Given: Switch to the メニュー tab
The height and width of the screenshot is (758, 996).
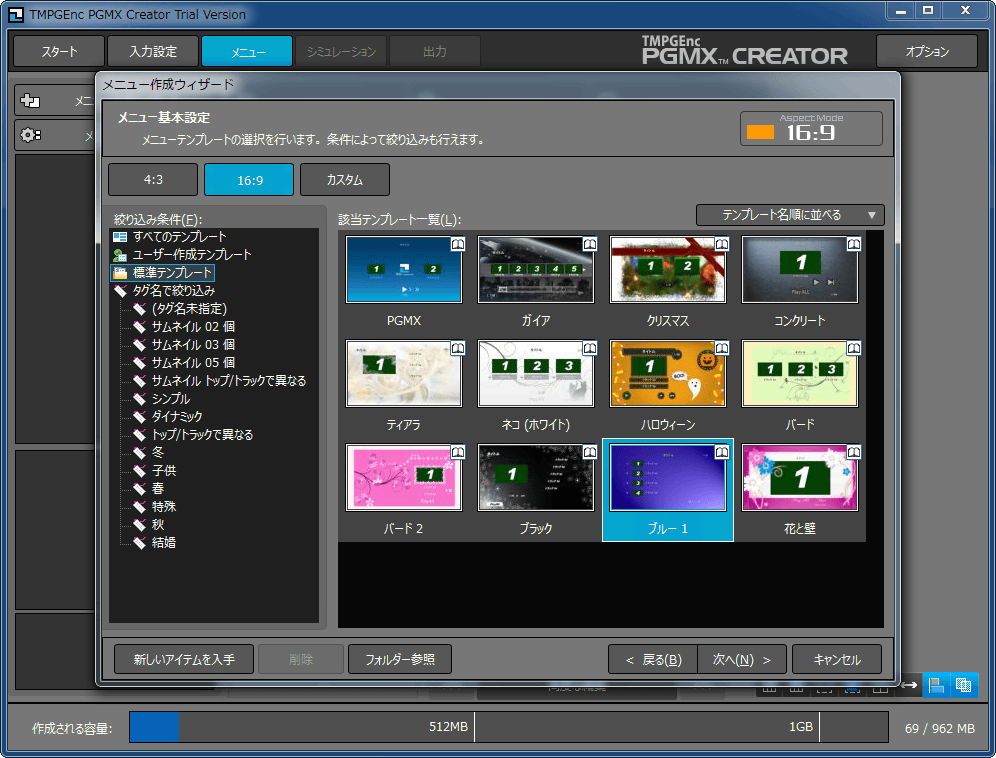Looking at the screenshot, I should pyautogui.click(x=247, y=51).
